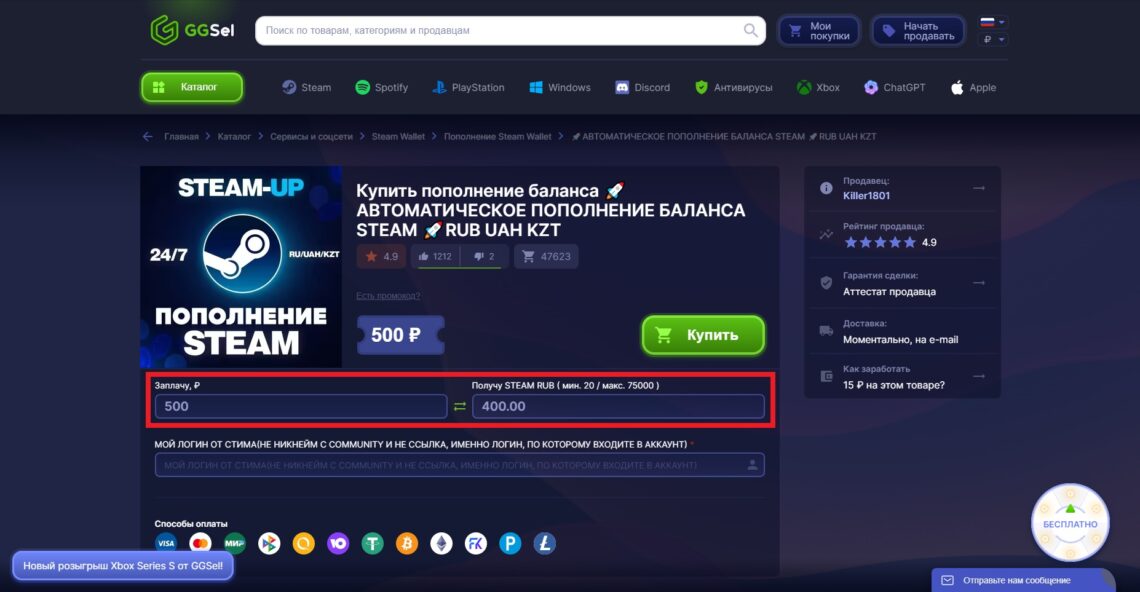Expand seller Killer1801 info arrow
The height and width of the screenshot is (592, 1140).
(979, 188)
